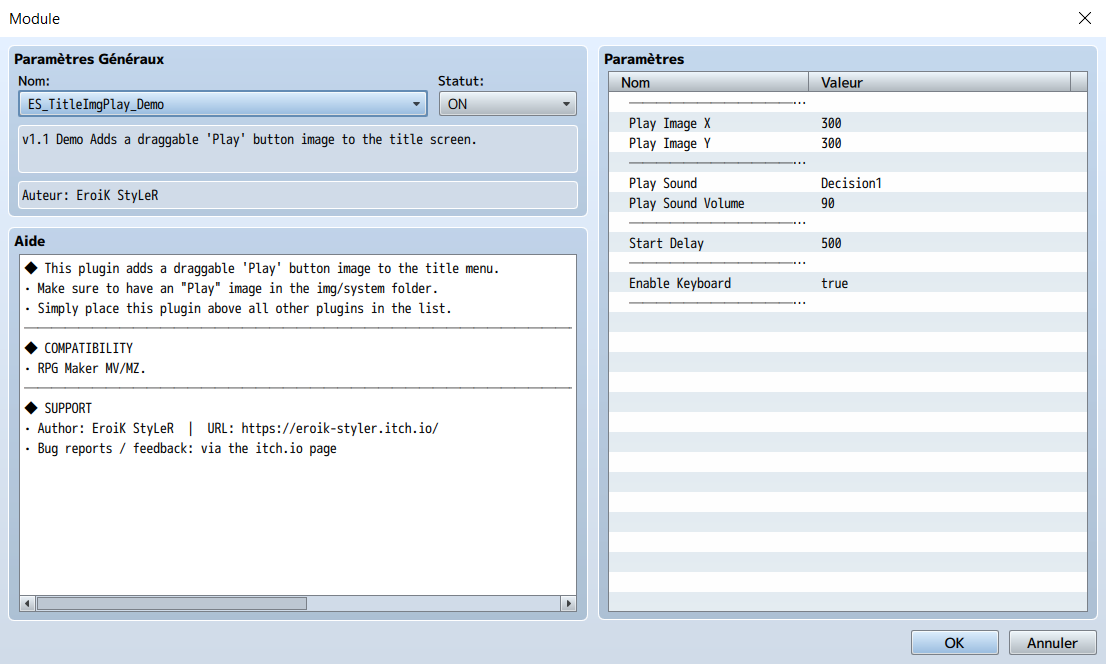The width and height of the screenshot is (1106, 664).
Task: Select the Play Sound parameter row
Action: coord(848,183)
